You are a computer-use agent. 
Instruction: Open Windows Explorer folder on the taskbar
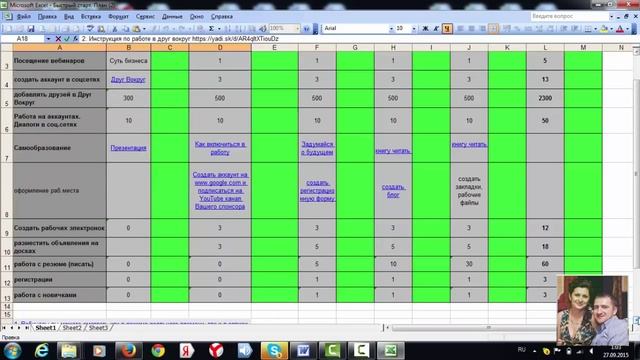[x=69, y=351]
